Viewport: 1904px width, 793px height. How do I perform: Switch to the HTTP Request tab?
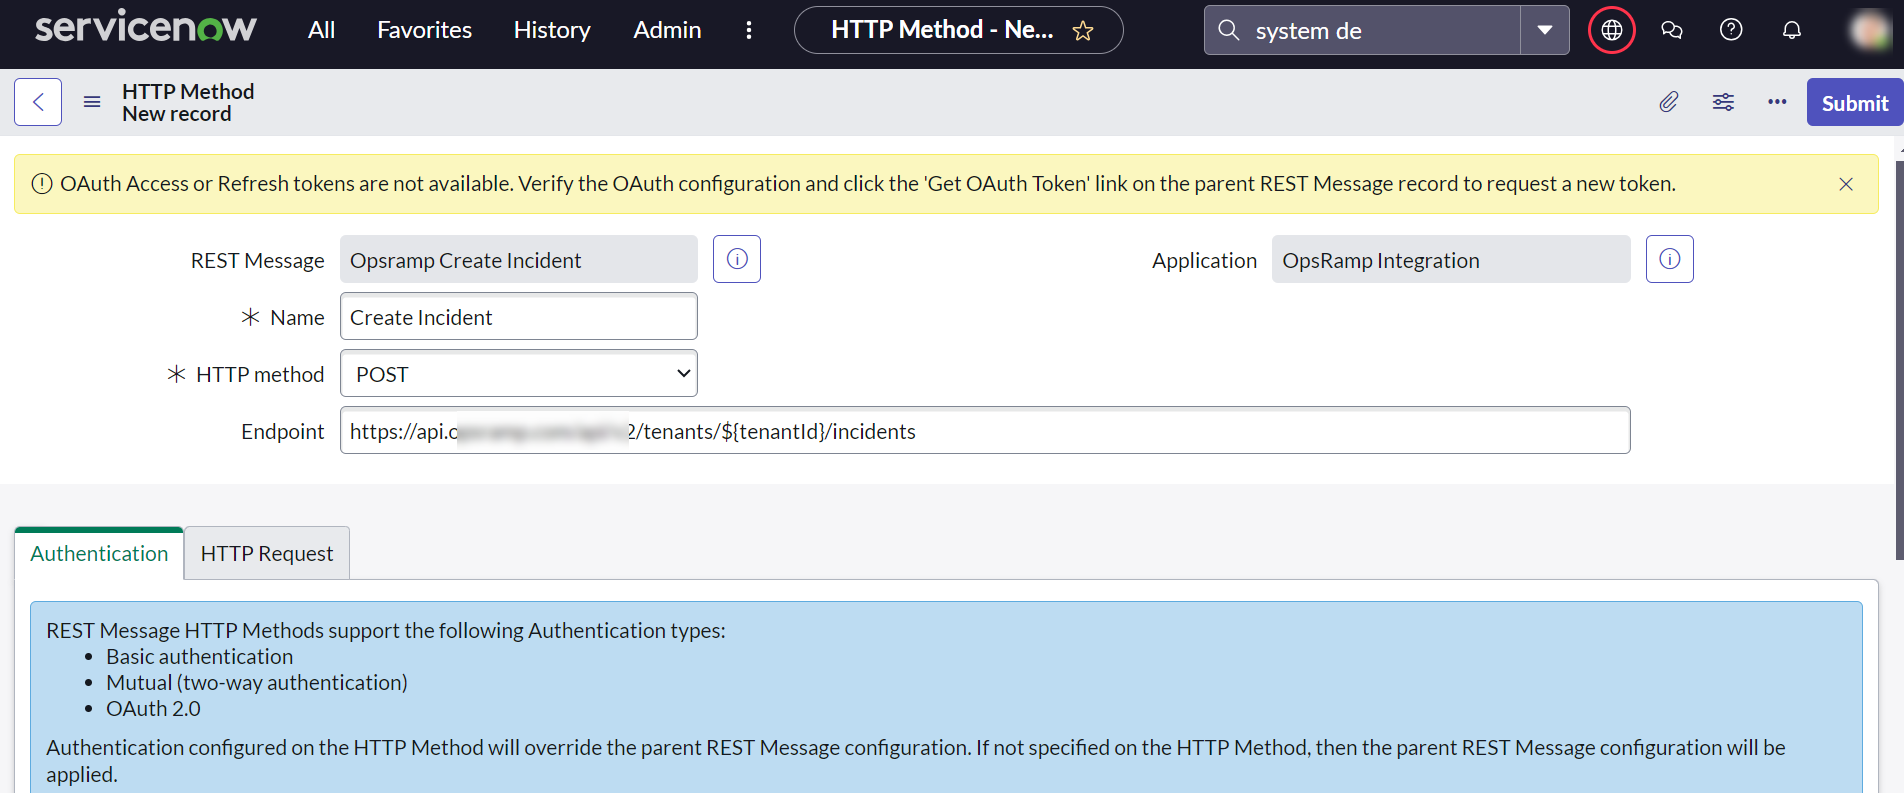pos(267,553)
